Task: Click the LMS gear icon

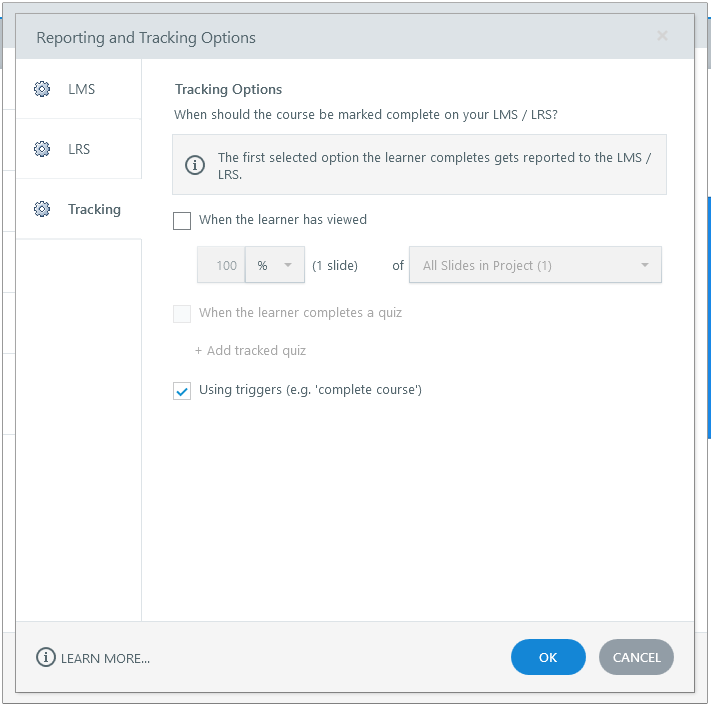Action: point(42,89)
